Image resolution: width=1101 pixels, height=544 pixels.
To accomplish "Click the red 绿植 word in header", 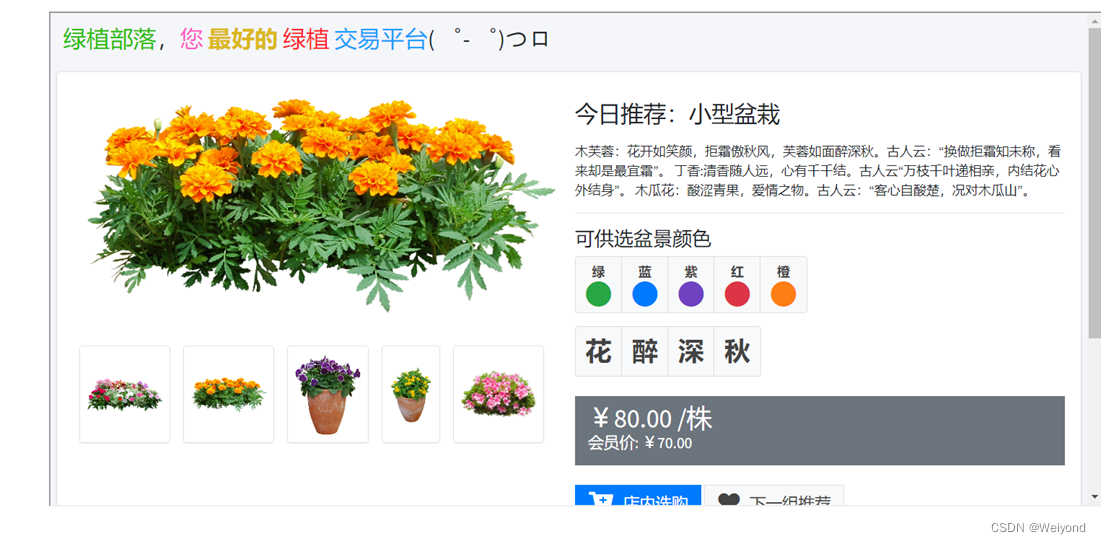I will tap(305, 39).
